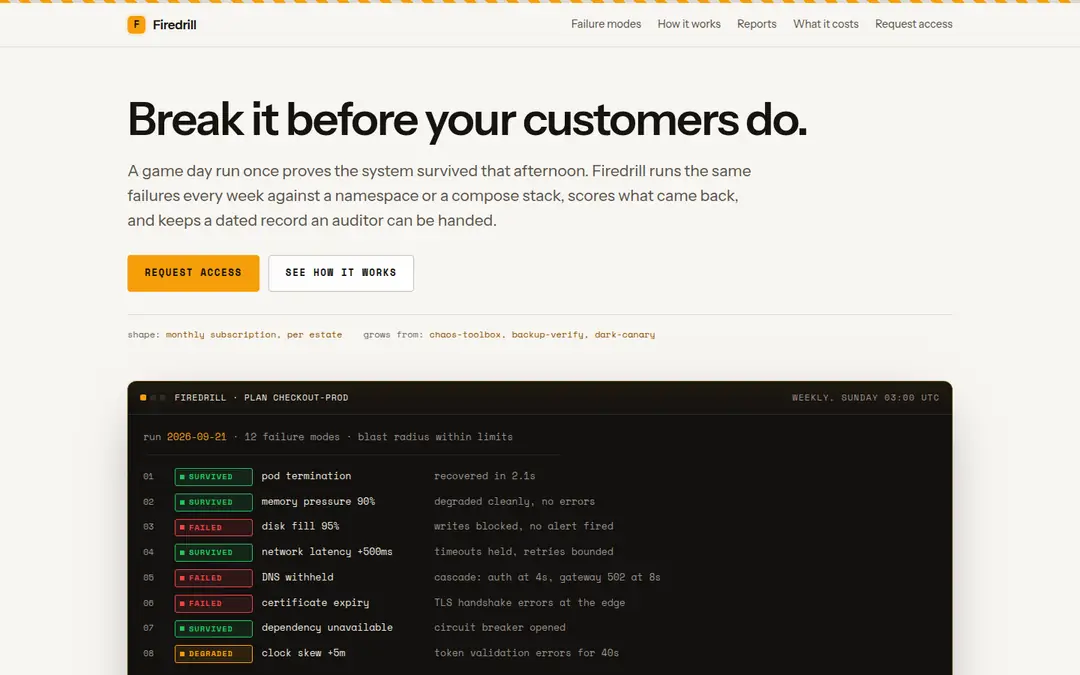Viewport: 1080px width, 675px height.
Task: Click the 'network latency +500ms' failure mode name
Action: (327, 552)
